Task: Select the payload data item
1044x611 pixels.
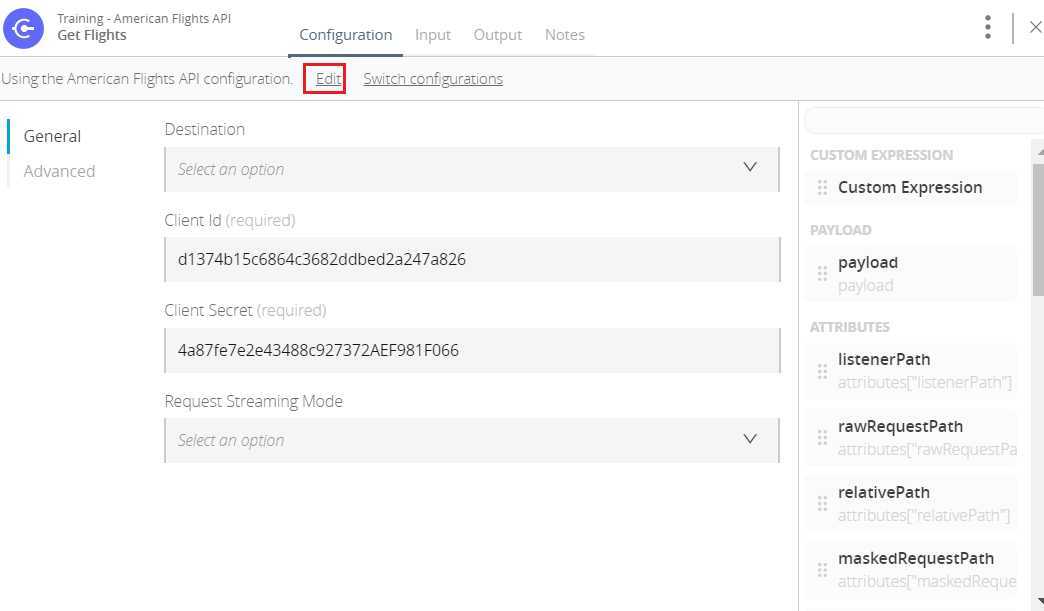Action: [912, 274]
